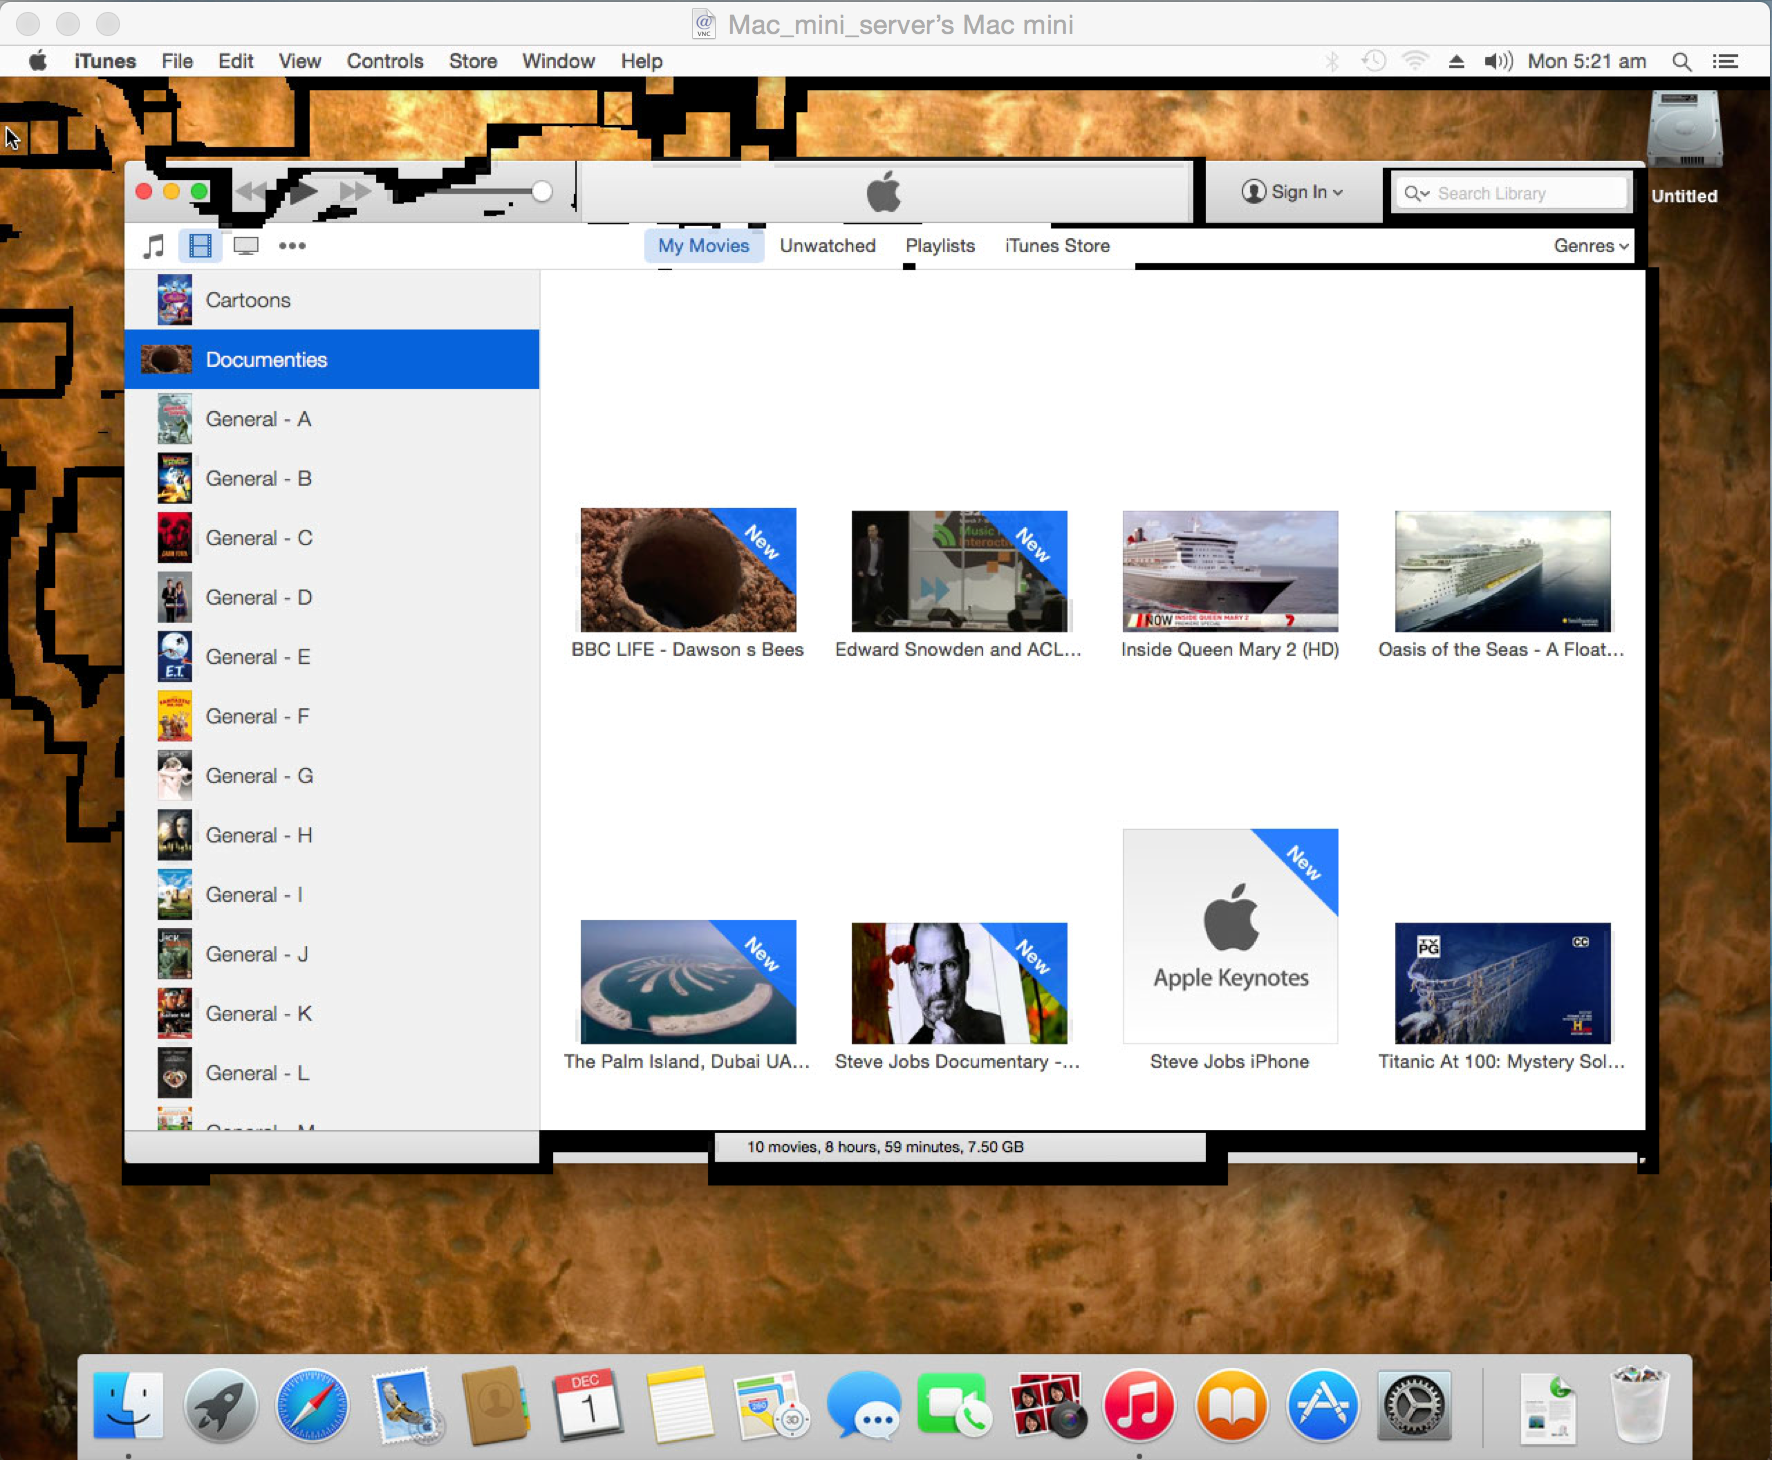
Task: Open iTunes icon in the Dock
Action: (1139, 1407)
